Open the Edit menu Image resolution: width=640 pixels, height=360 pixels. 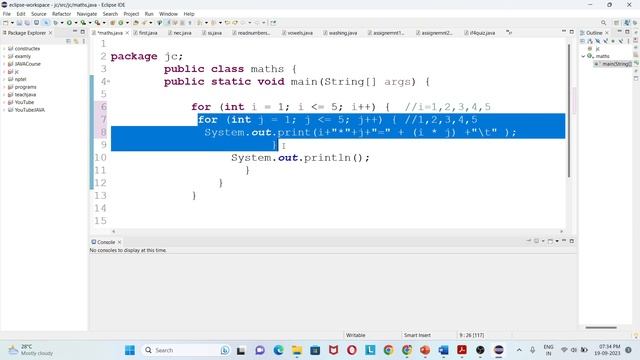point(21,14)
